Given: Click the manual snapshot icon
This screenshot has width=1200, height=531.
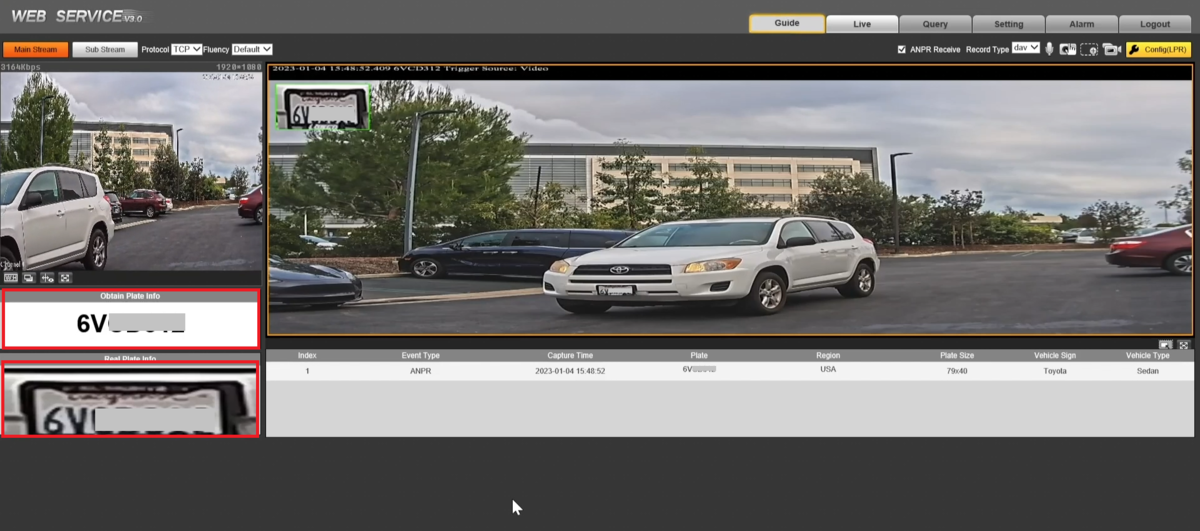Looking at the screenshot, I should (x=1068, y=49).
